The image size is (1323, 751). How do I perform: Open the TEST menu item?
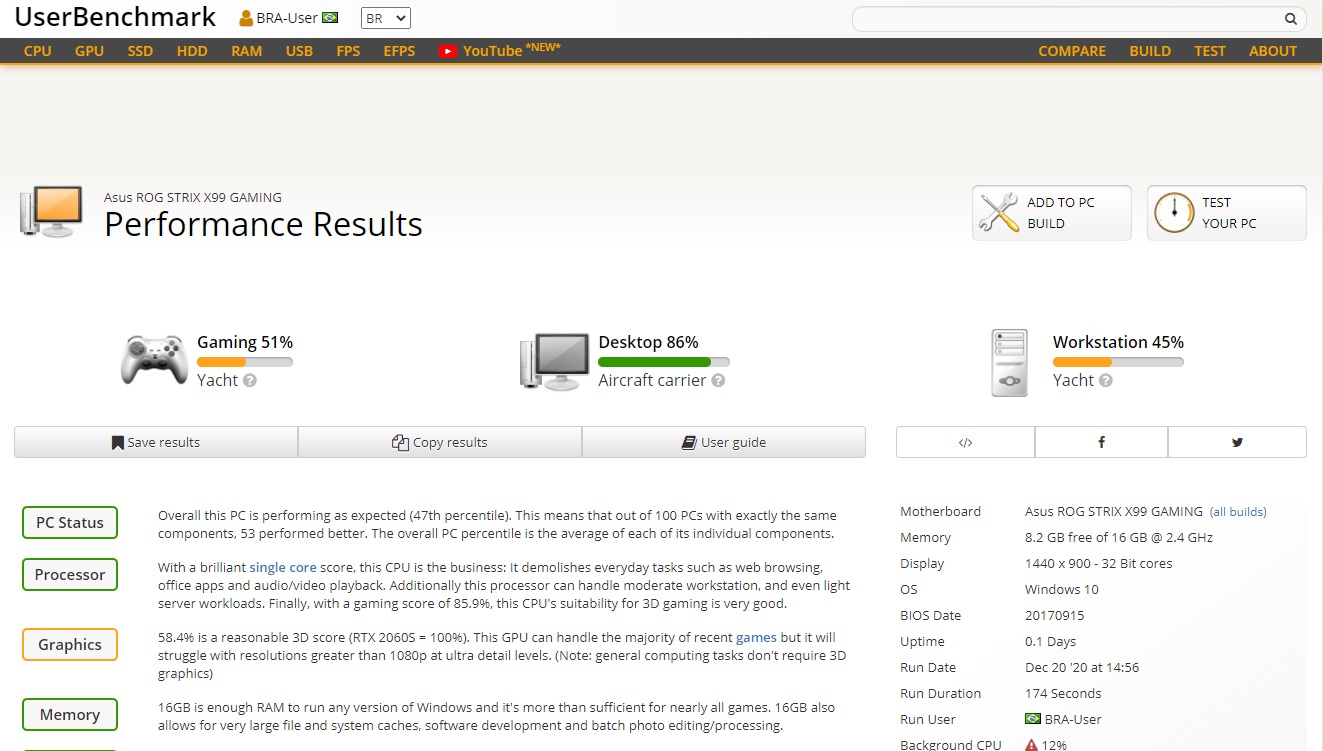tap(1210, 51)
